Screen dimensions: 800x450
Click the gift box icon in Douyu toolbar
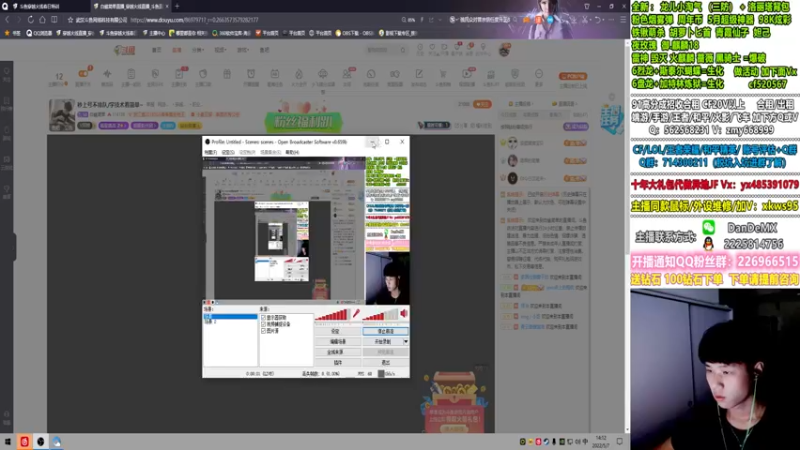pyautogui.click(x=227, y=74)
